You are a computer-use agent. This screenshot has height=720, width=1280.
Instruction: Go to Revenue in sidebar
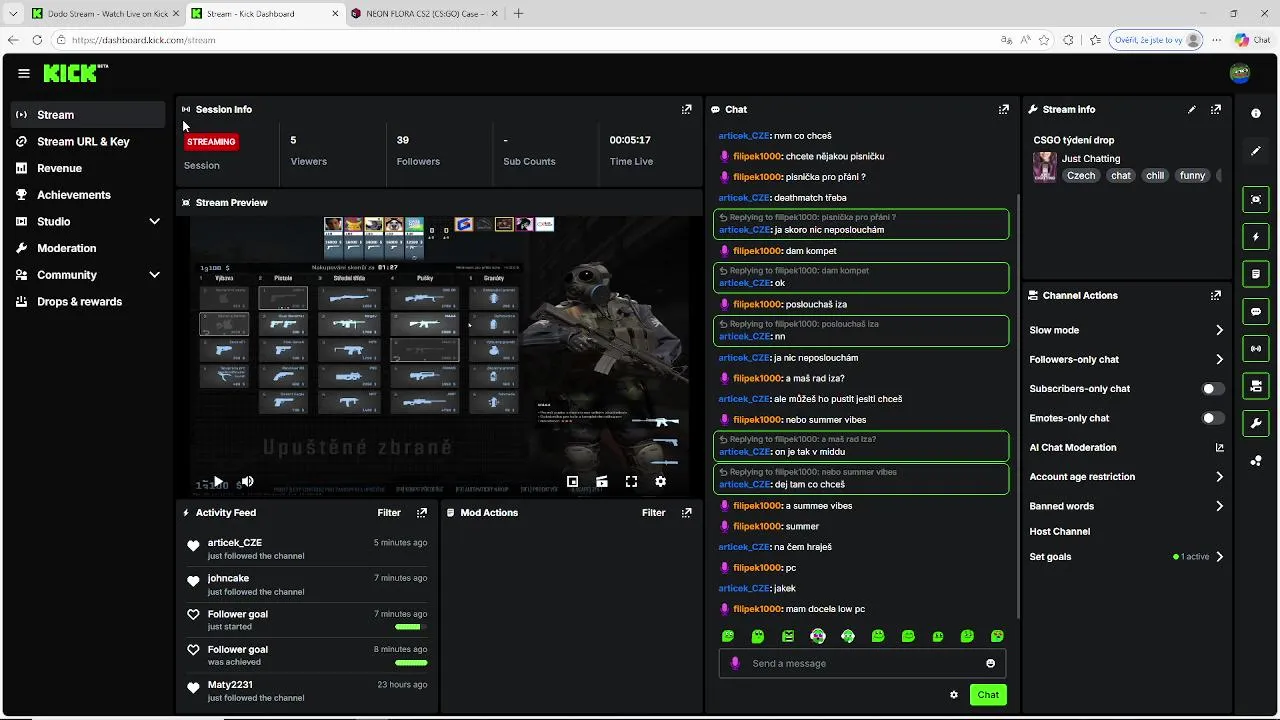click(88, 168)
